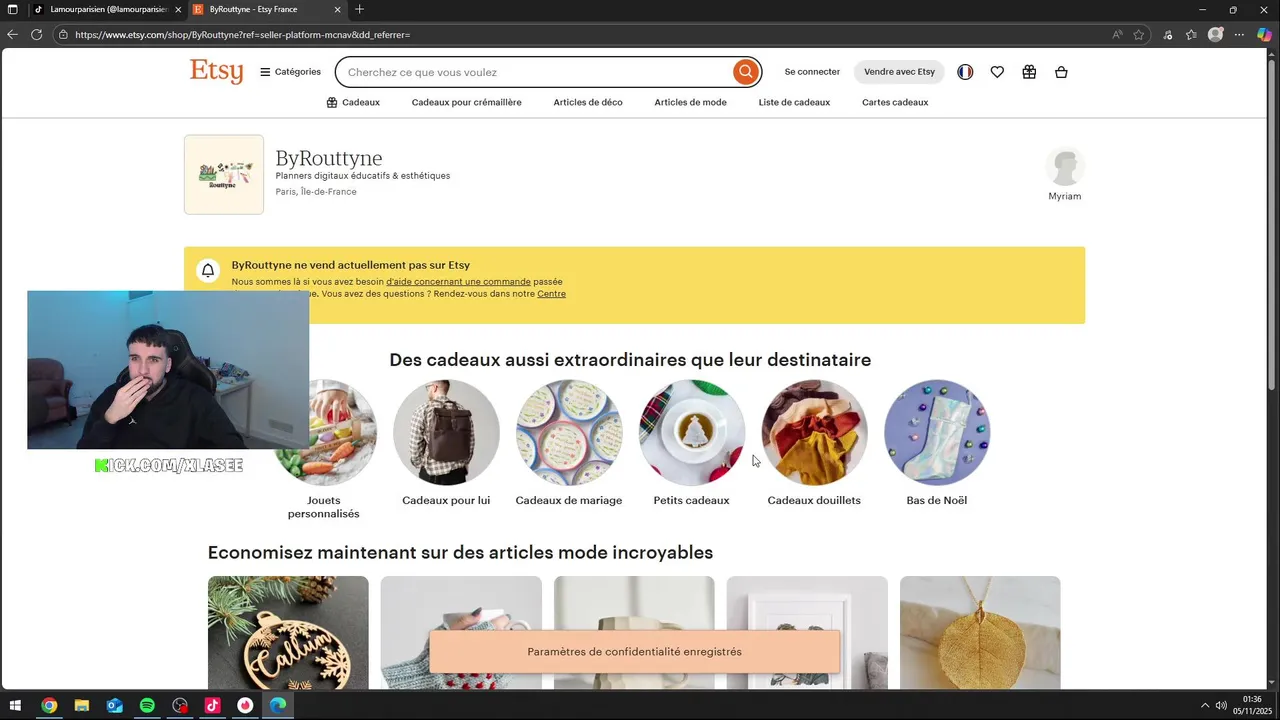Click the Cadeaux pour lui label
Viewport: 1280px width, 720px height.
[x=446, y=500]
